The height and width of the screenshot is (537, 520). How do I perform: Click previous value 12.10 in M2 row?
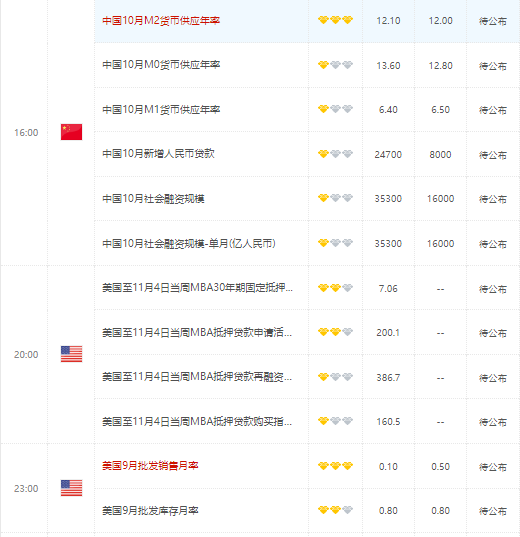tap(388, 21)
